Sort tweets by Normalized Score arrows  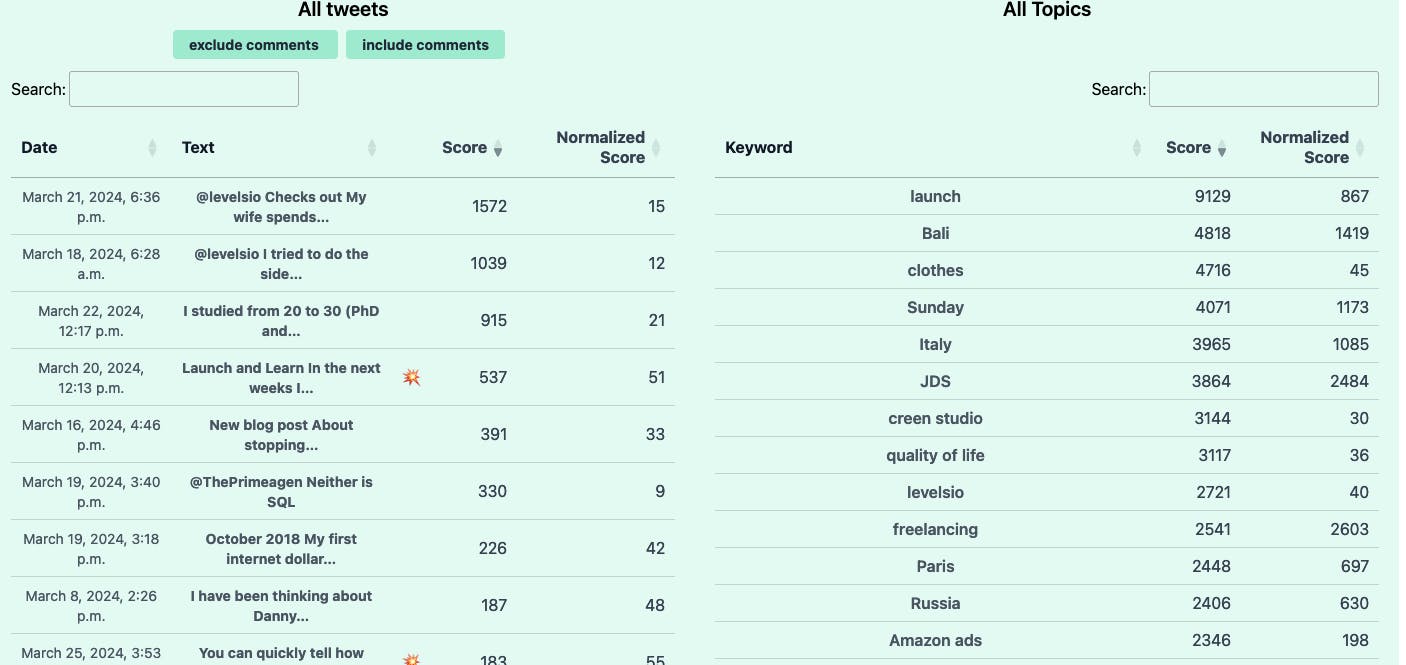[x=656, y=148]
